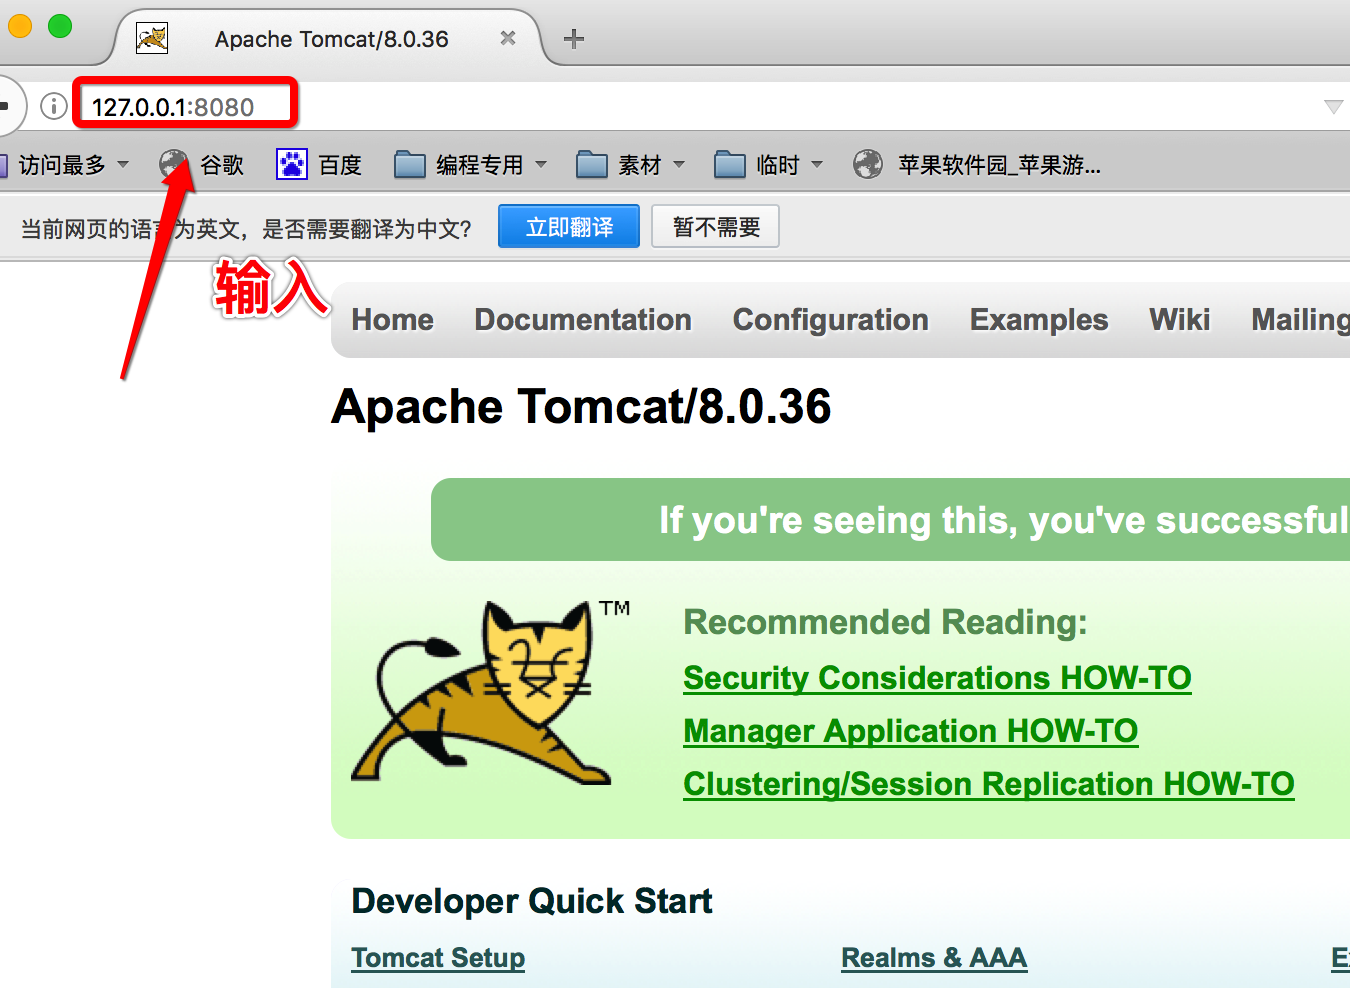
Task: Open a new tab with plus button
Action: click(574, 39)
